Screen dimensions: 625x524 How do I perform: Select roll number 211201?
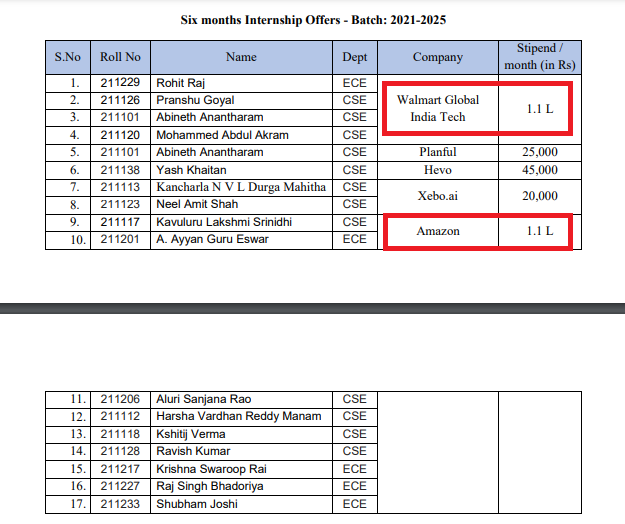point(120,239)
